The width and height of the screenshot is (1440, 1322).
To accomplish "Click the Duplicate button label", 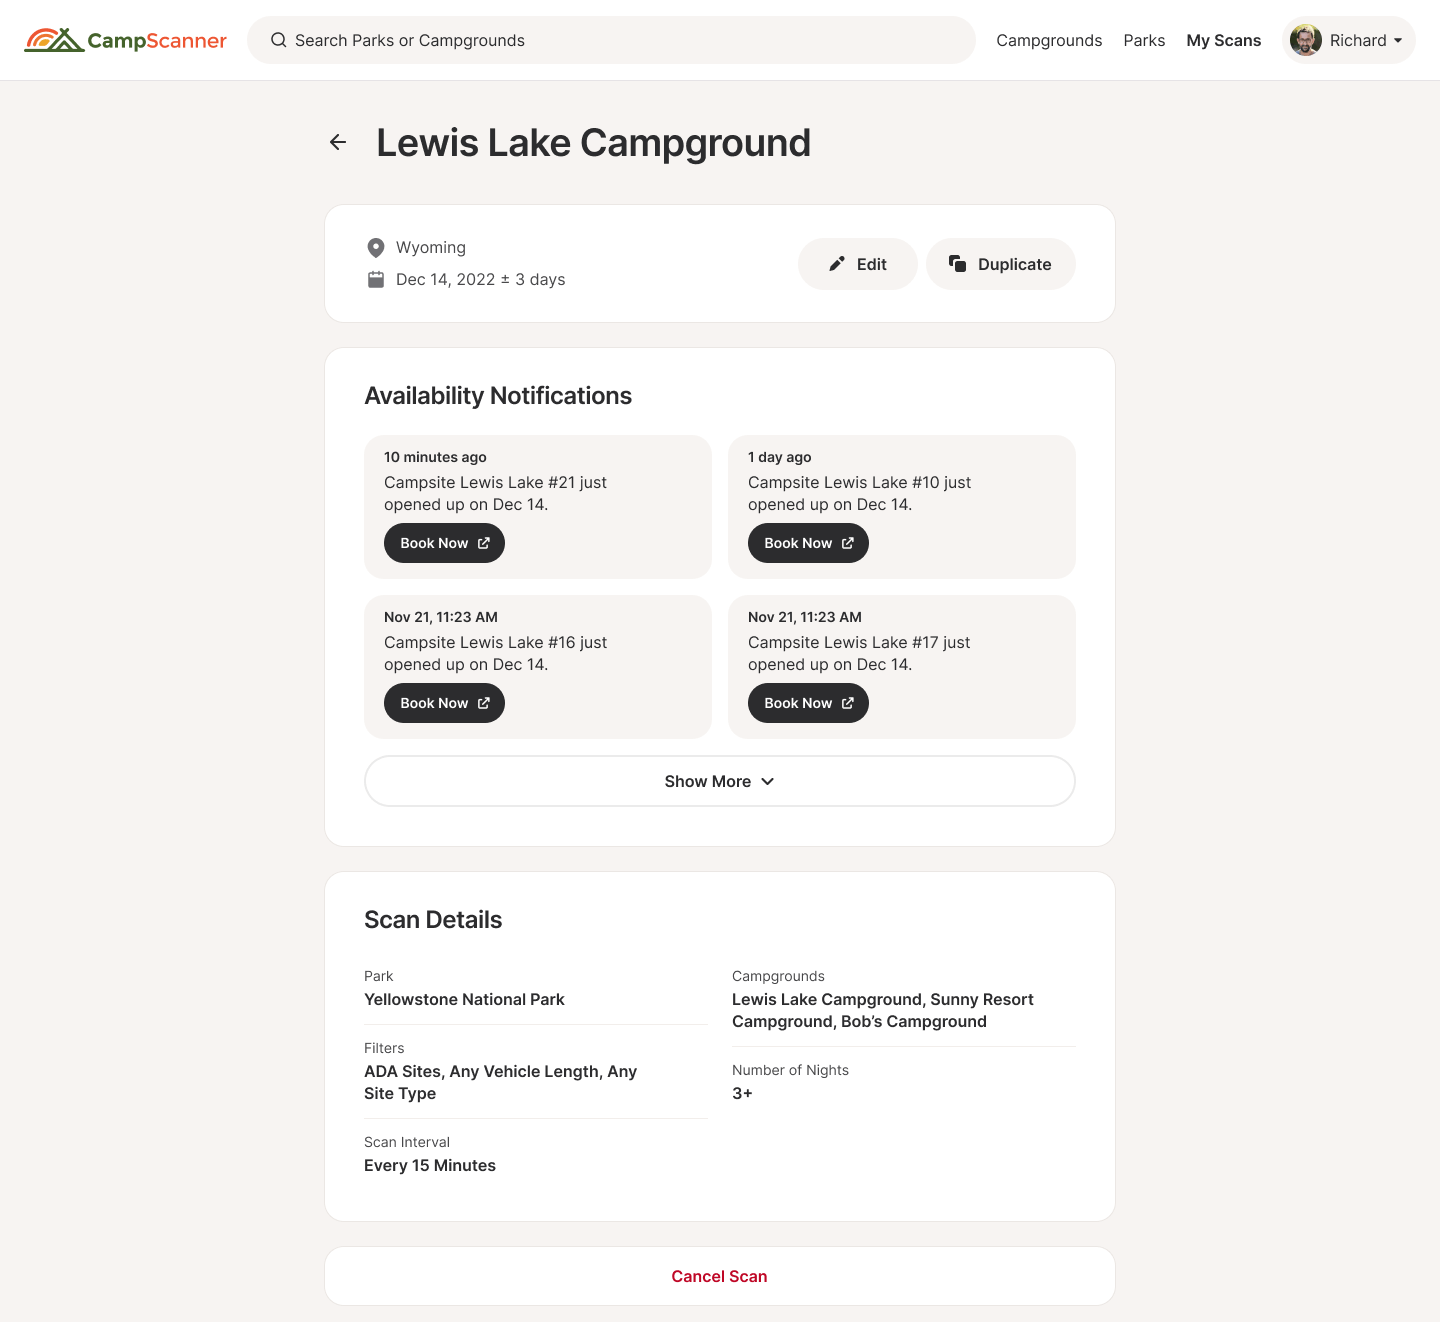I will coord(1014,264).
